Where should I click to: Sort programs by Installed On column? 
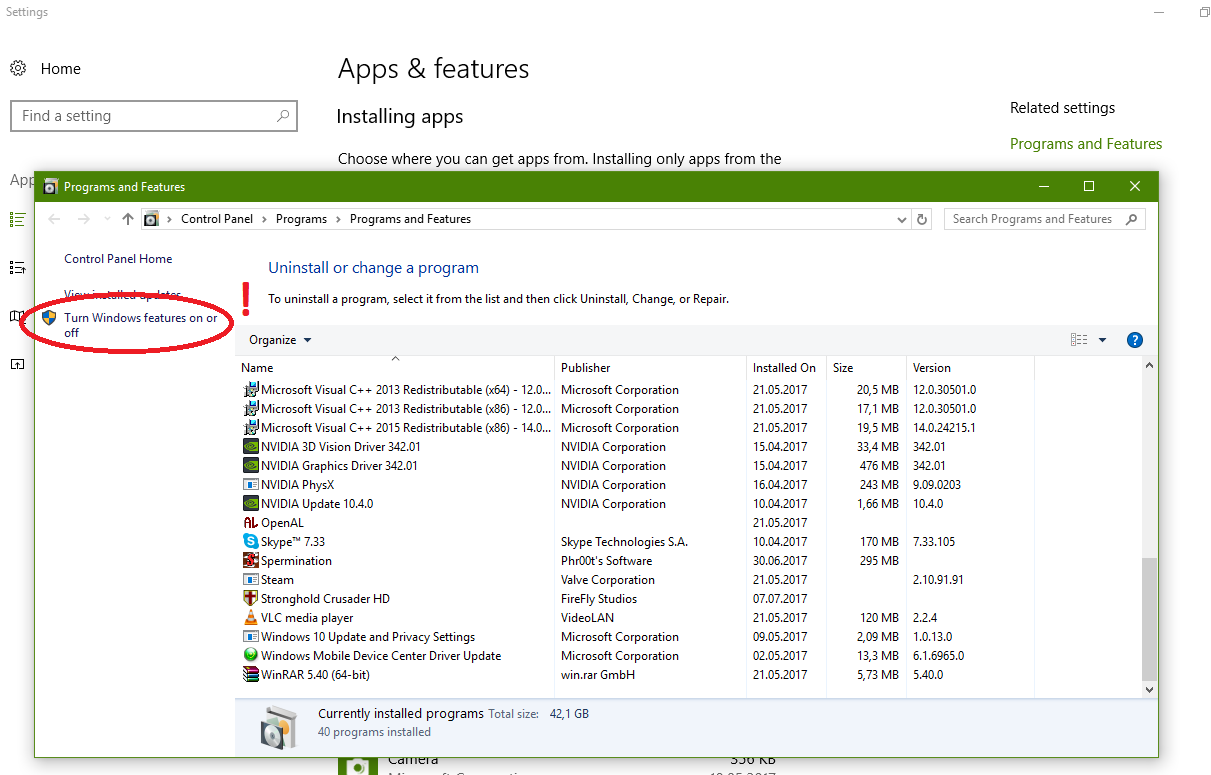coord(784,368)
